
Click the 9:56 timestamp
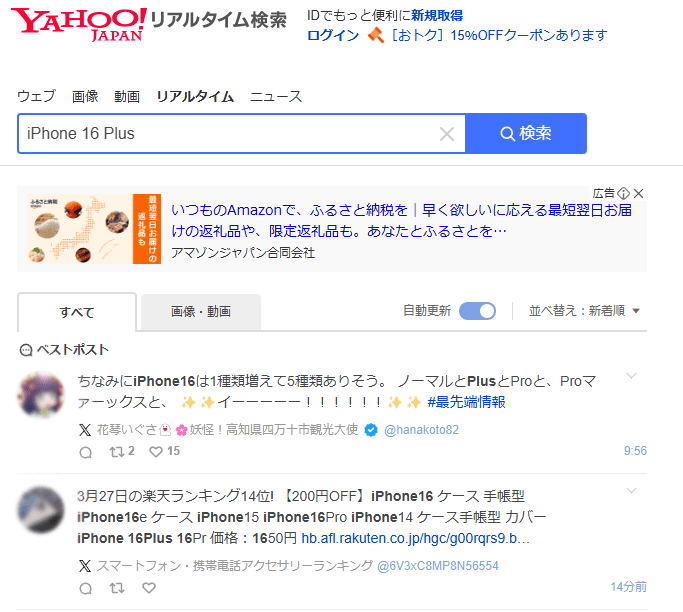pos(635,451)
